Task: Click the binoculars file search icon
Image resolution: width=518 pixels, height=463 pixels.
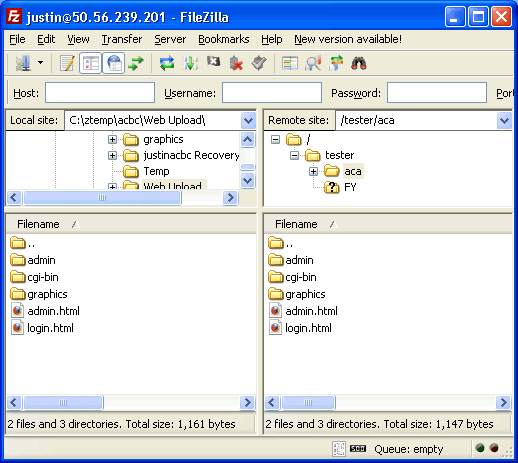Action: tap(359, 63)
